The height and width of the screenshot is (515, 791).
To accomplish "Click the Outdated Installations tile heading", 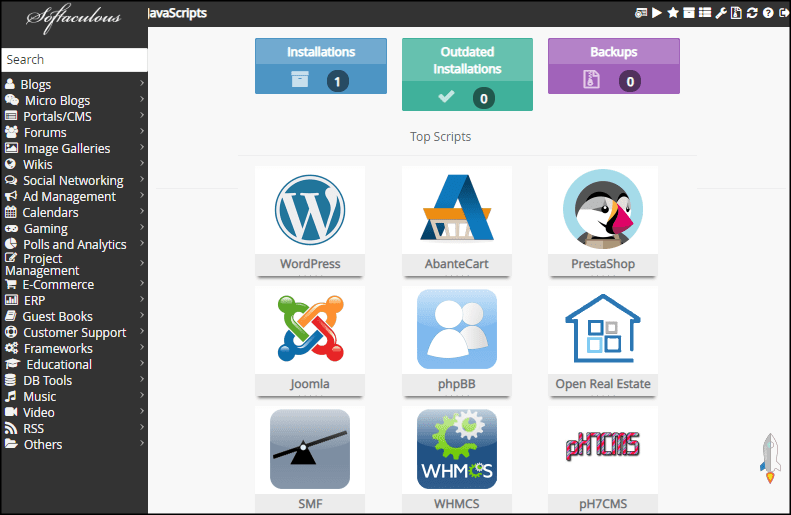I will [x=467, y=61].
